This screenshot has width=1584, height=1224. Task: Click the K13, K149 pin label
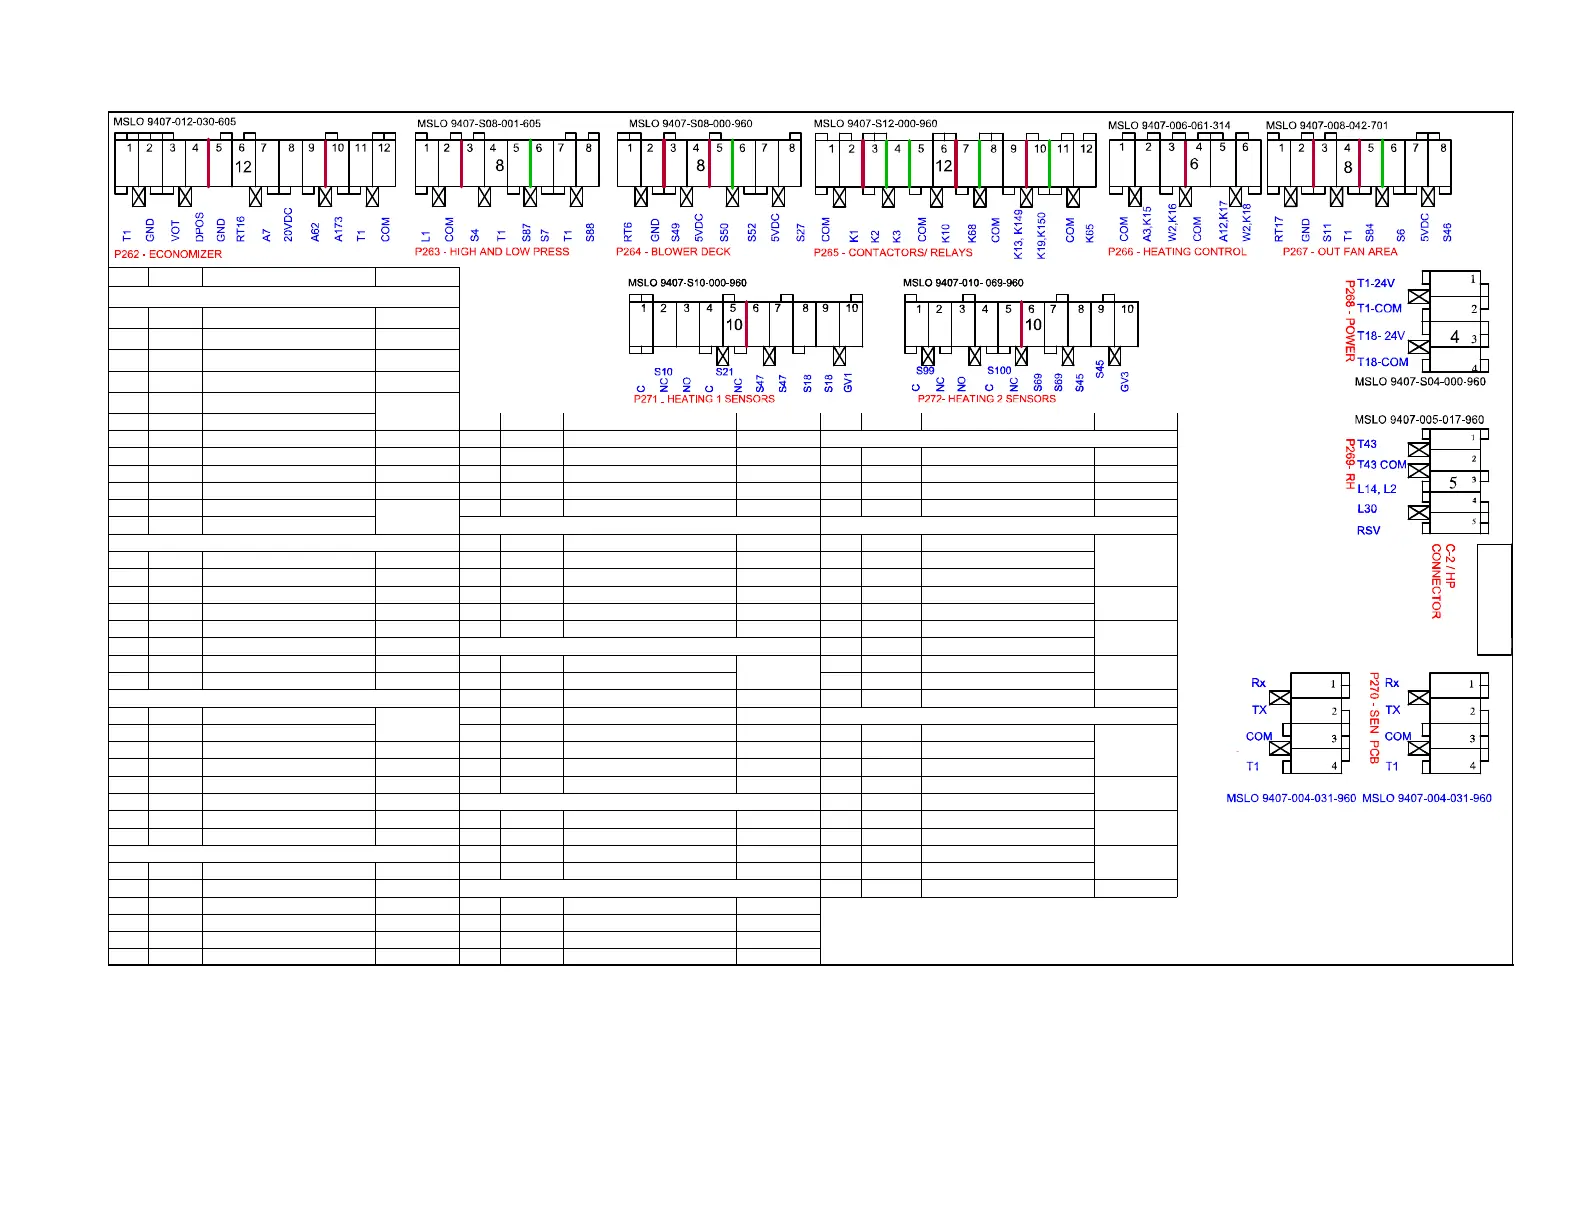coord(1018,233)
